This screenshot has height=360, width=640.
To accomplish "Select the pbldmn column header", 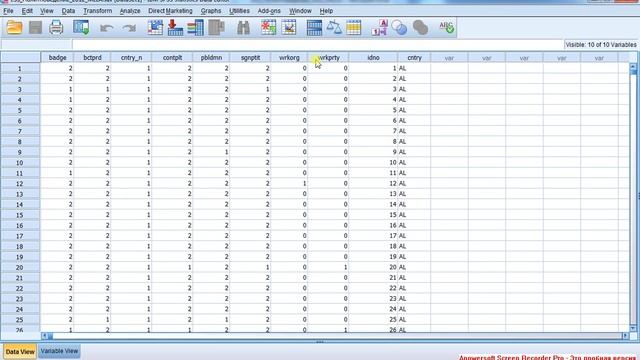I will point(211,58).
